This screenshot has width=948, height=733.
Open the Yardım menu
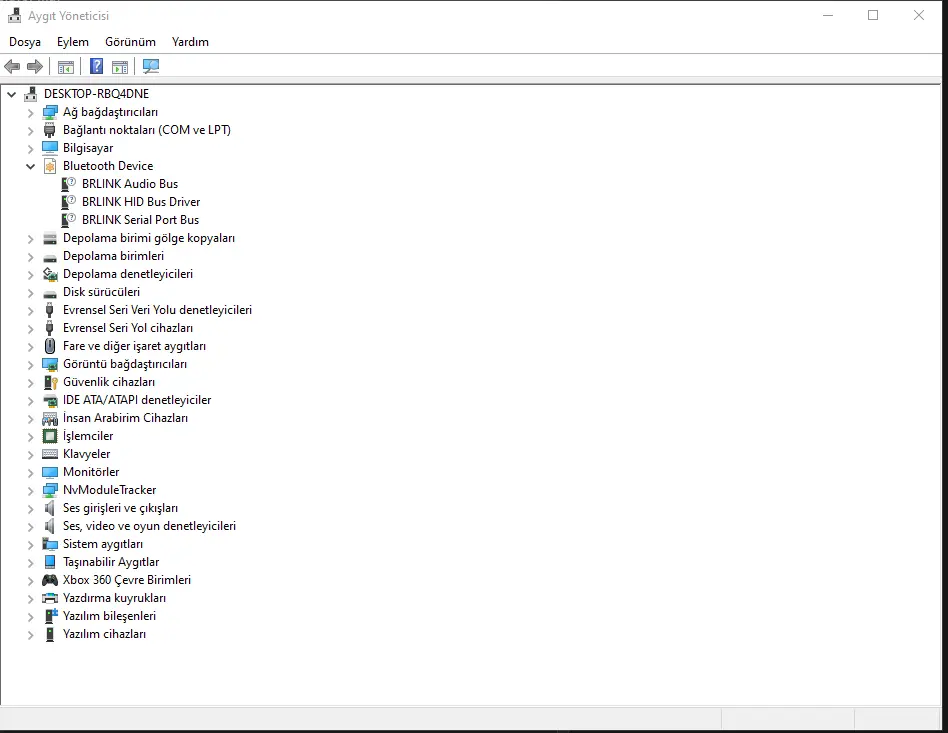[190, 42]
